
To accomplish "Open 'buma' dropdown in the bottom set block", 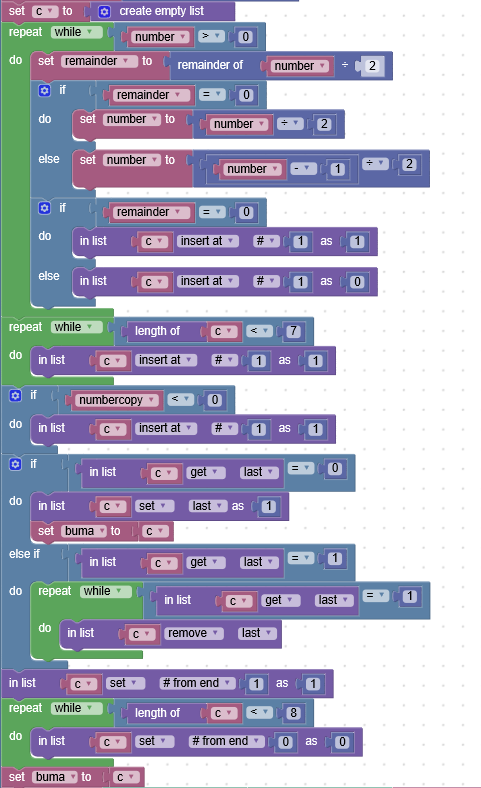I will click(55, 777).
